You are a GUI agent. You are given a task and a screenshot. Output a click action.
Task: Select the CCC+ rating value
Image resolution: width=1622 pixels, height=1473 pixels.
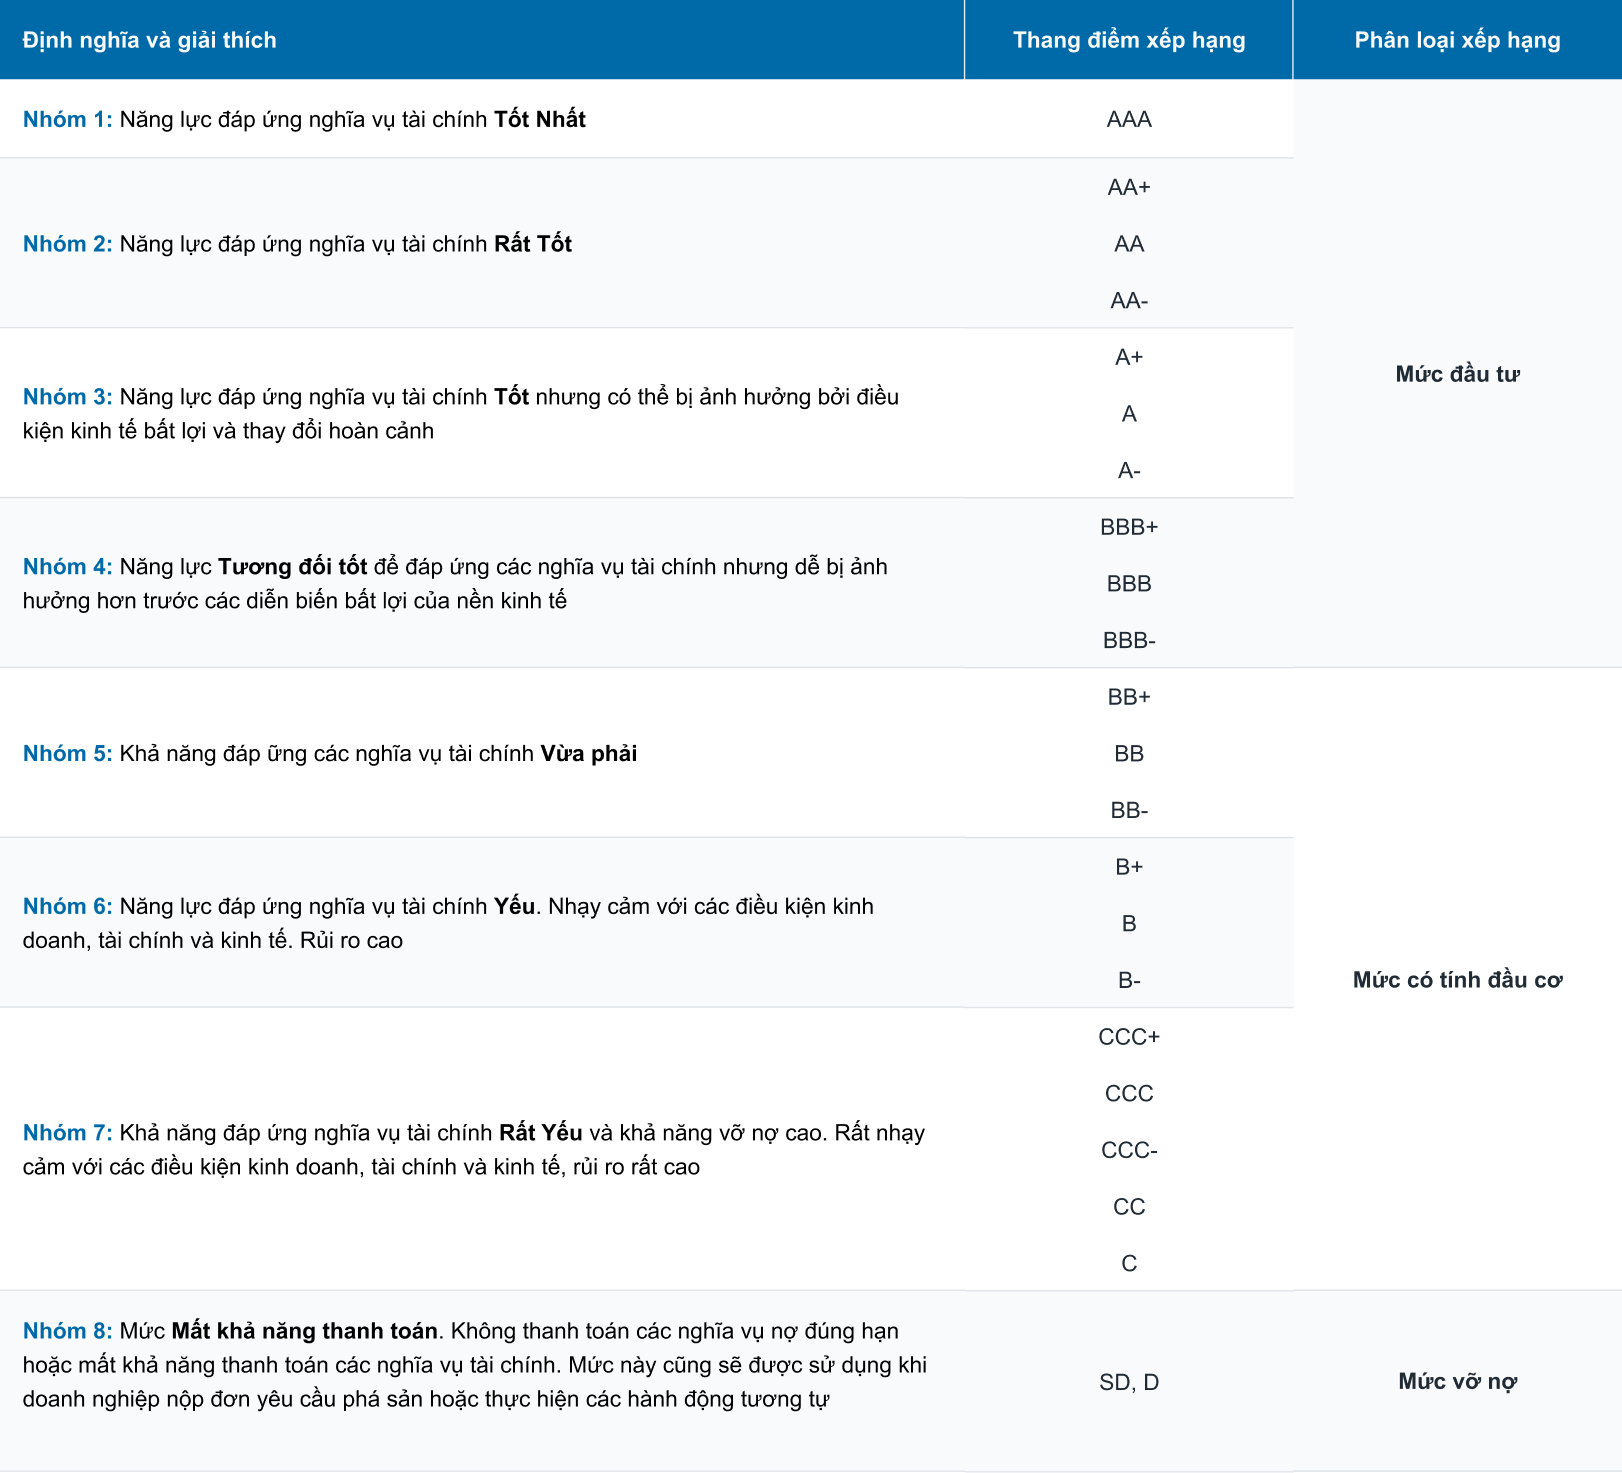(1129, 1037)
